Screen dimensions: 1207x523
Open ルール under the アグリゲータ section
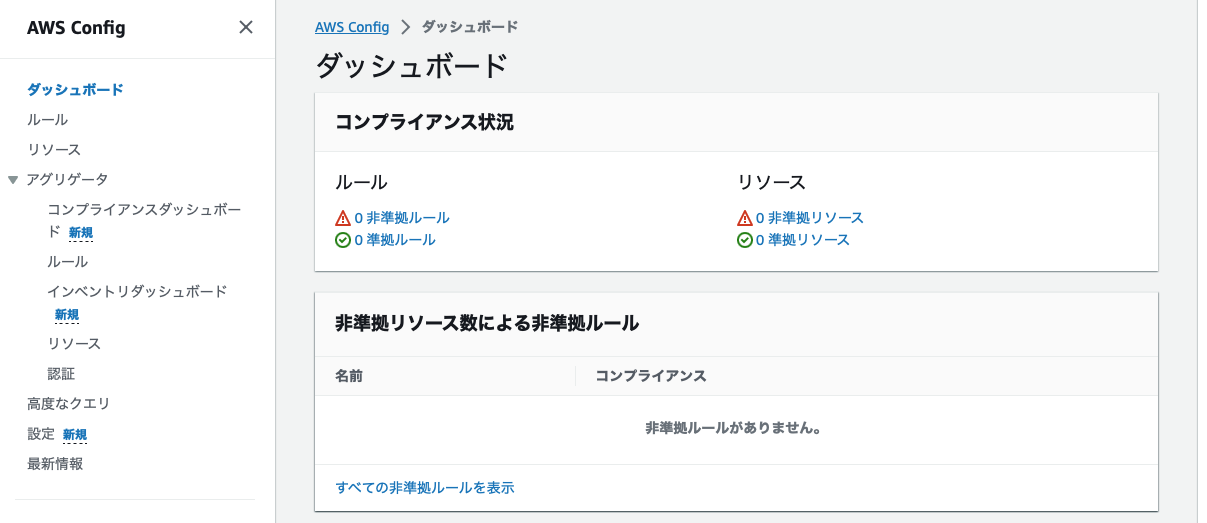tap(68, 261)
